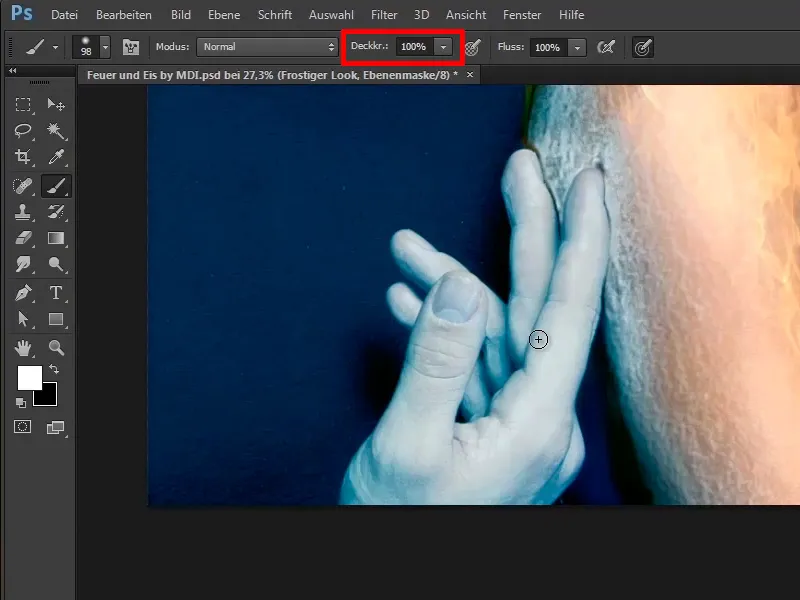Open the Datei menu
Viewport: 800px width, 600px height.
point(64,15)
